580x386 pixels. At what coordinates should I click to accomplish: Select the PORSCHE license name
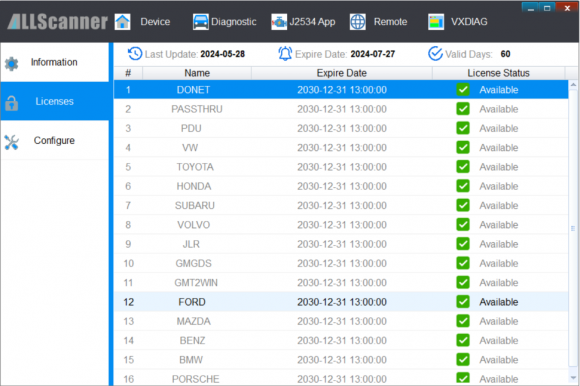(196, 379)
